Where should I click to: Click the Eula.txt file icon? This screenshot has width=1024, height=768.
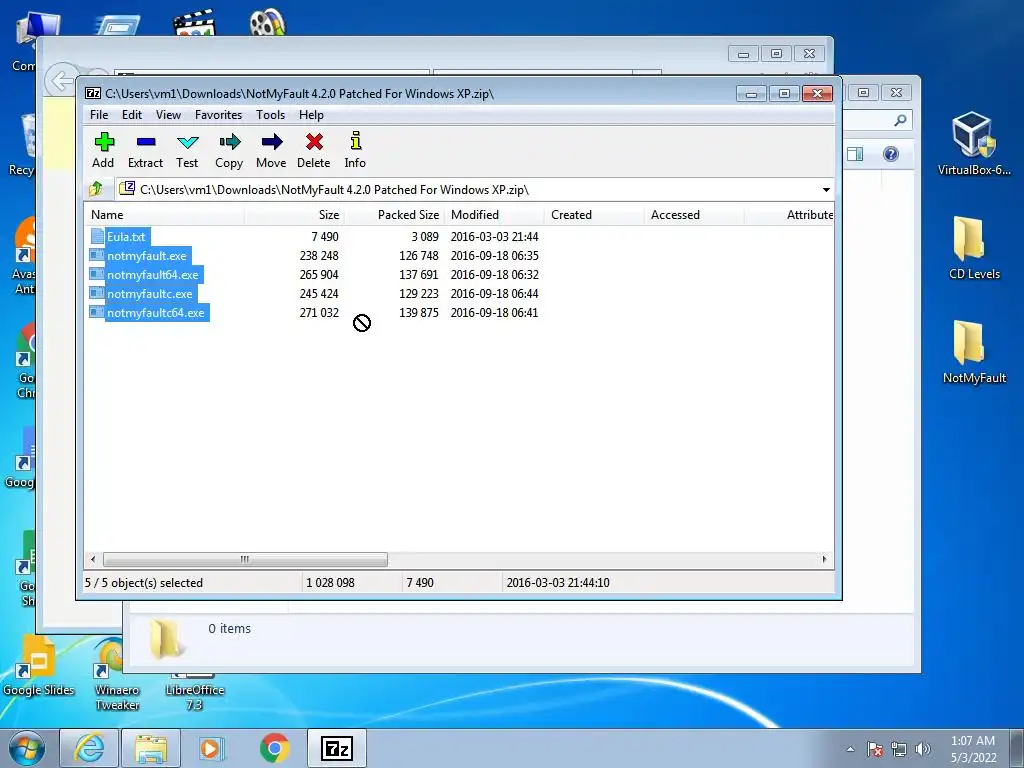pos(97,236)
